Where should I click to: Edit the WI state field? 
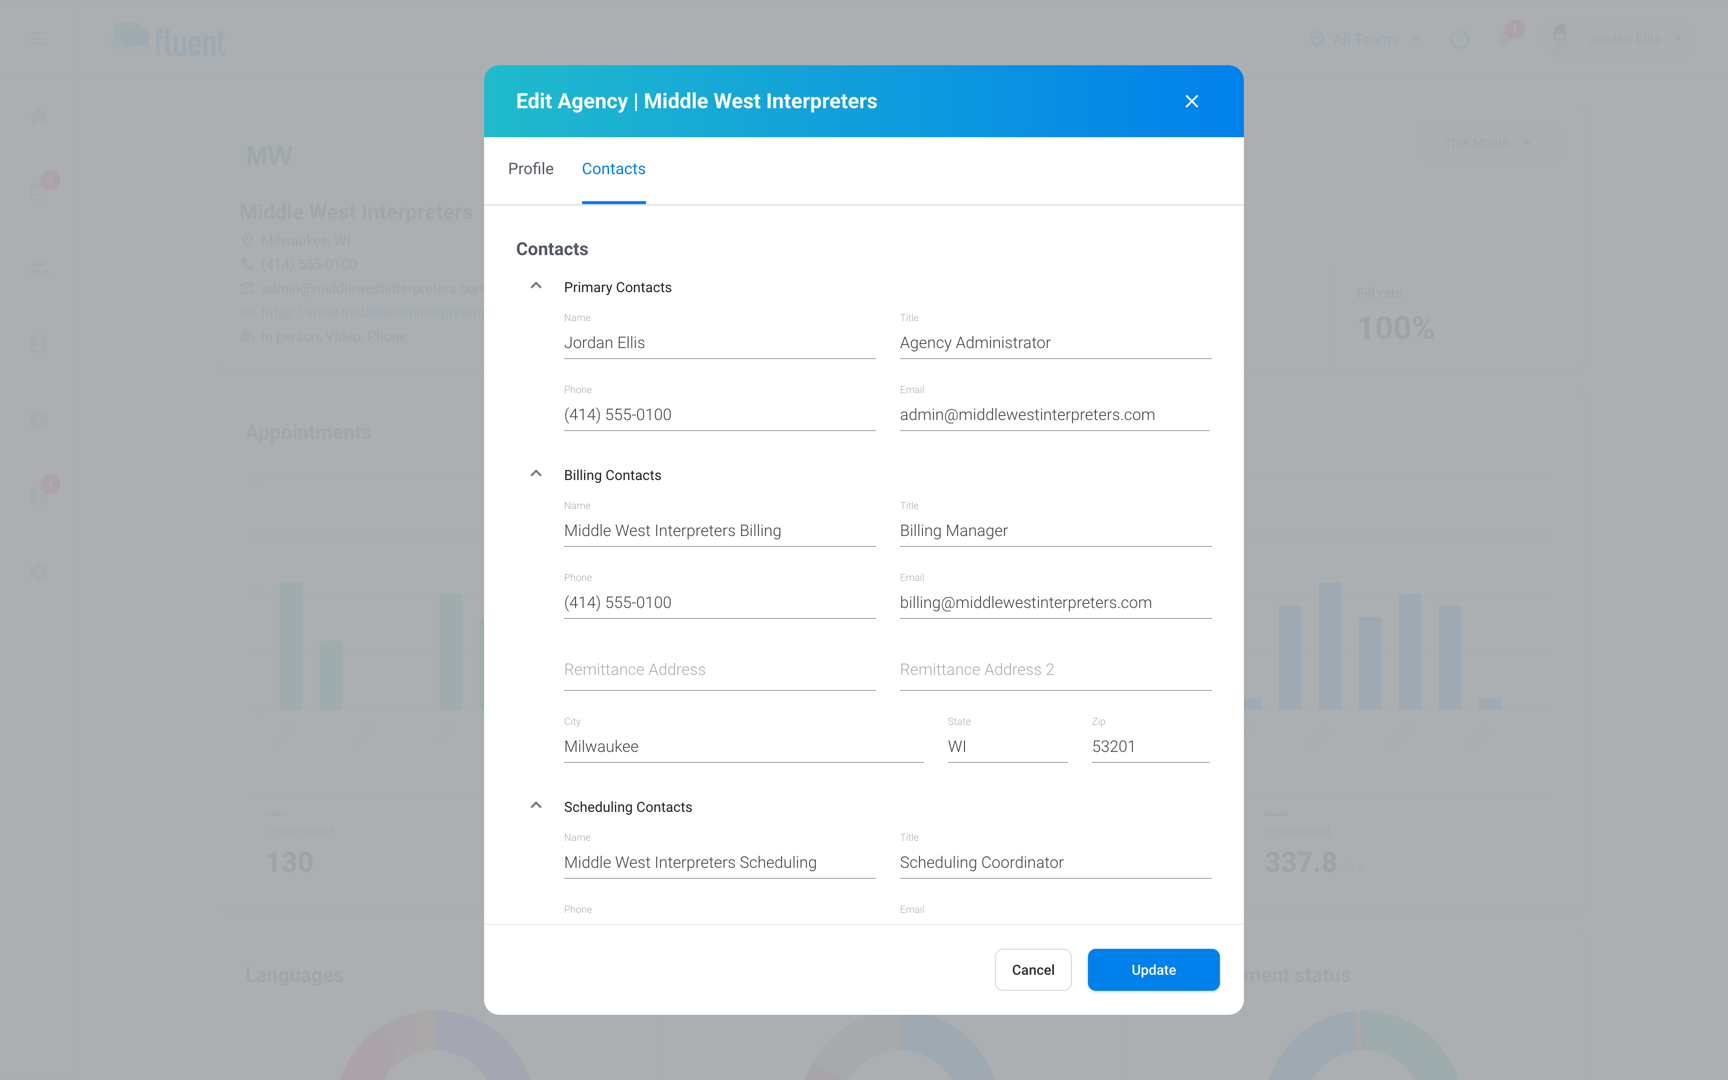click(x=1007, y=747)
